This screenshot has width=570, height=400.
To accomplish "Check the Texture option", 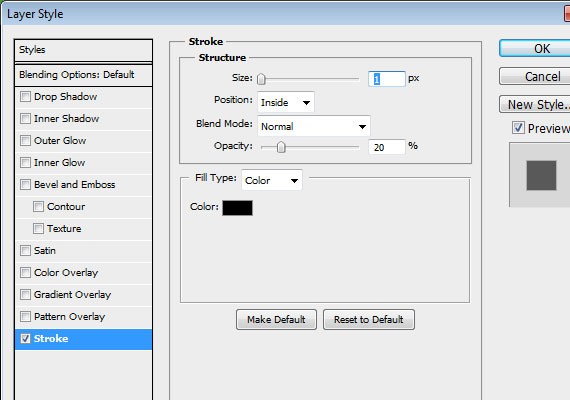I will pos(38,229).
